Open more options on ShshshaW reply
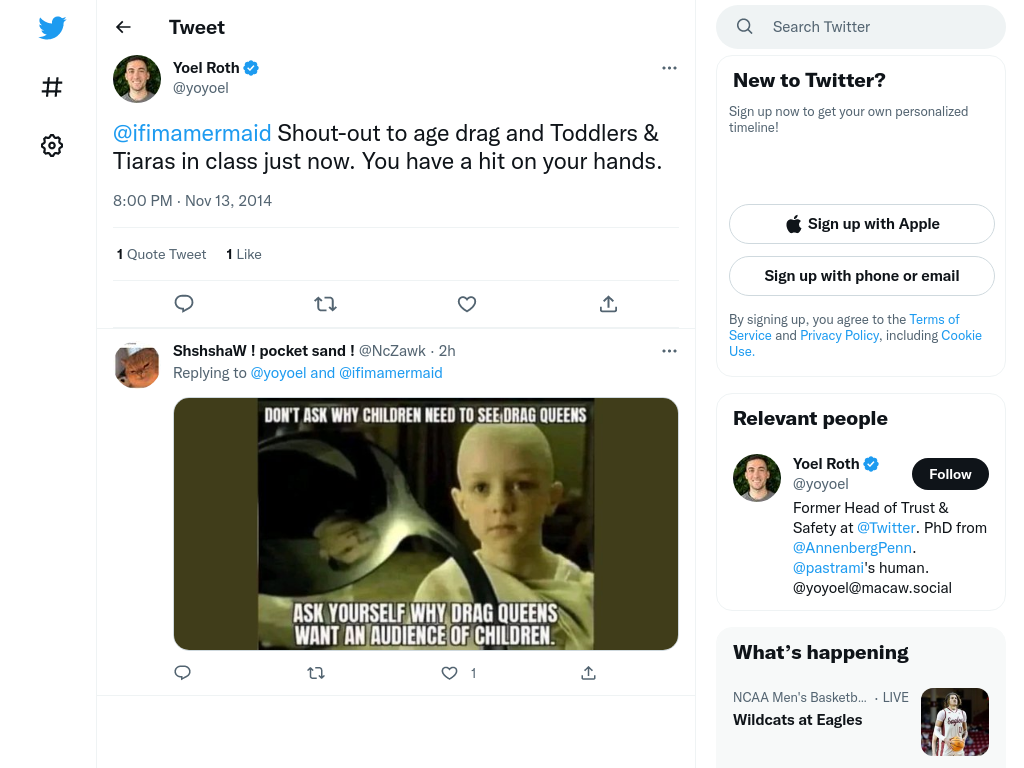This screenshot has width=1024, height=768. coord(669,351)
